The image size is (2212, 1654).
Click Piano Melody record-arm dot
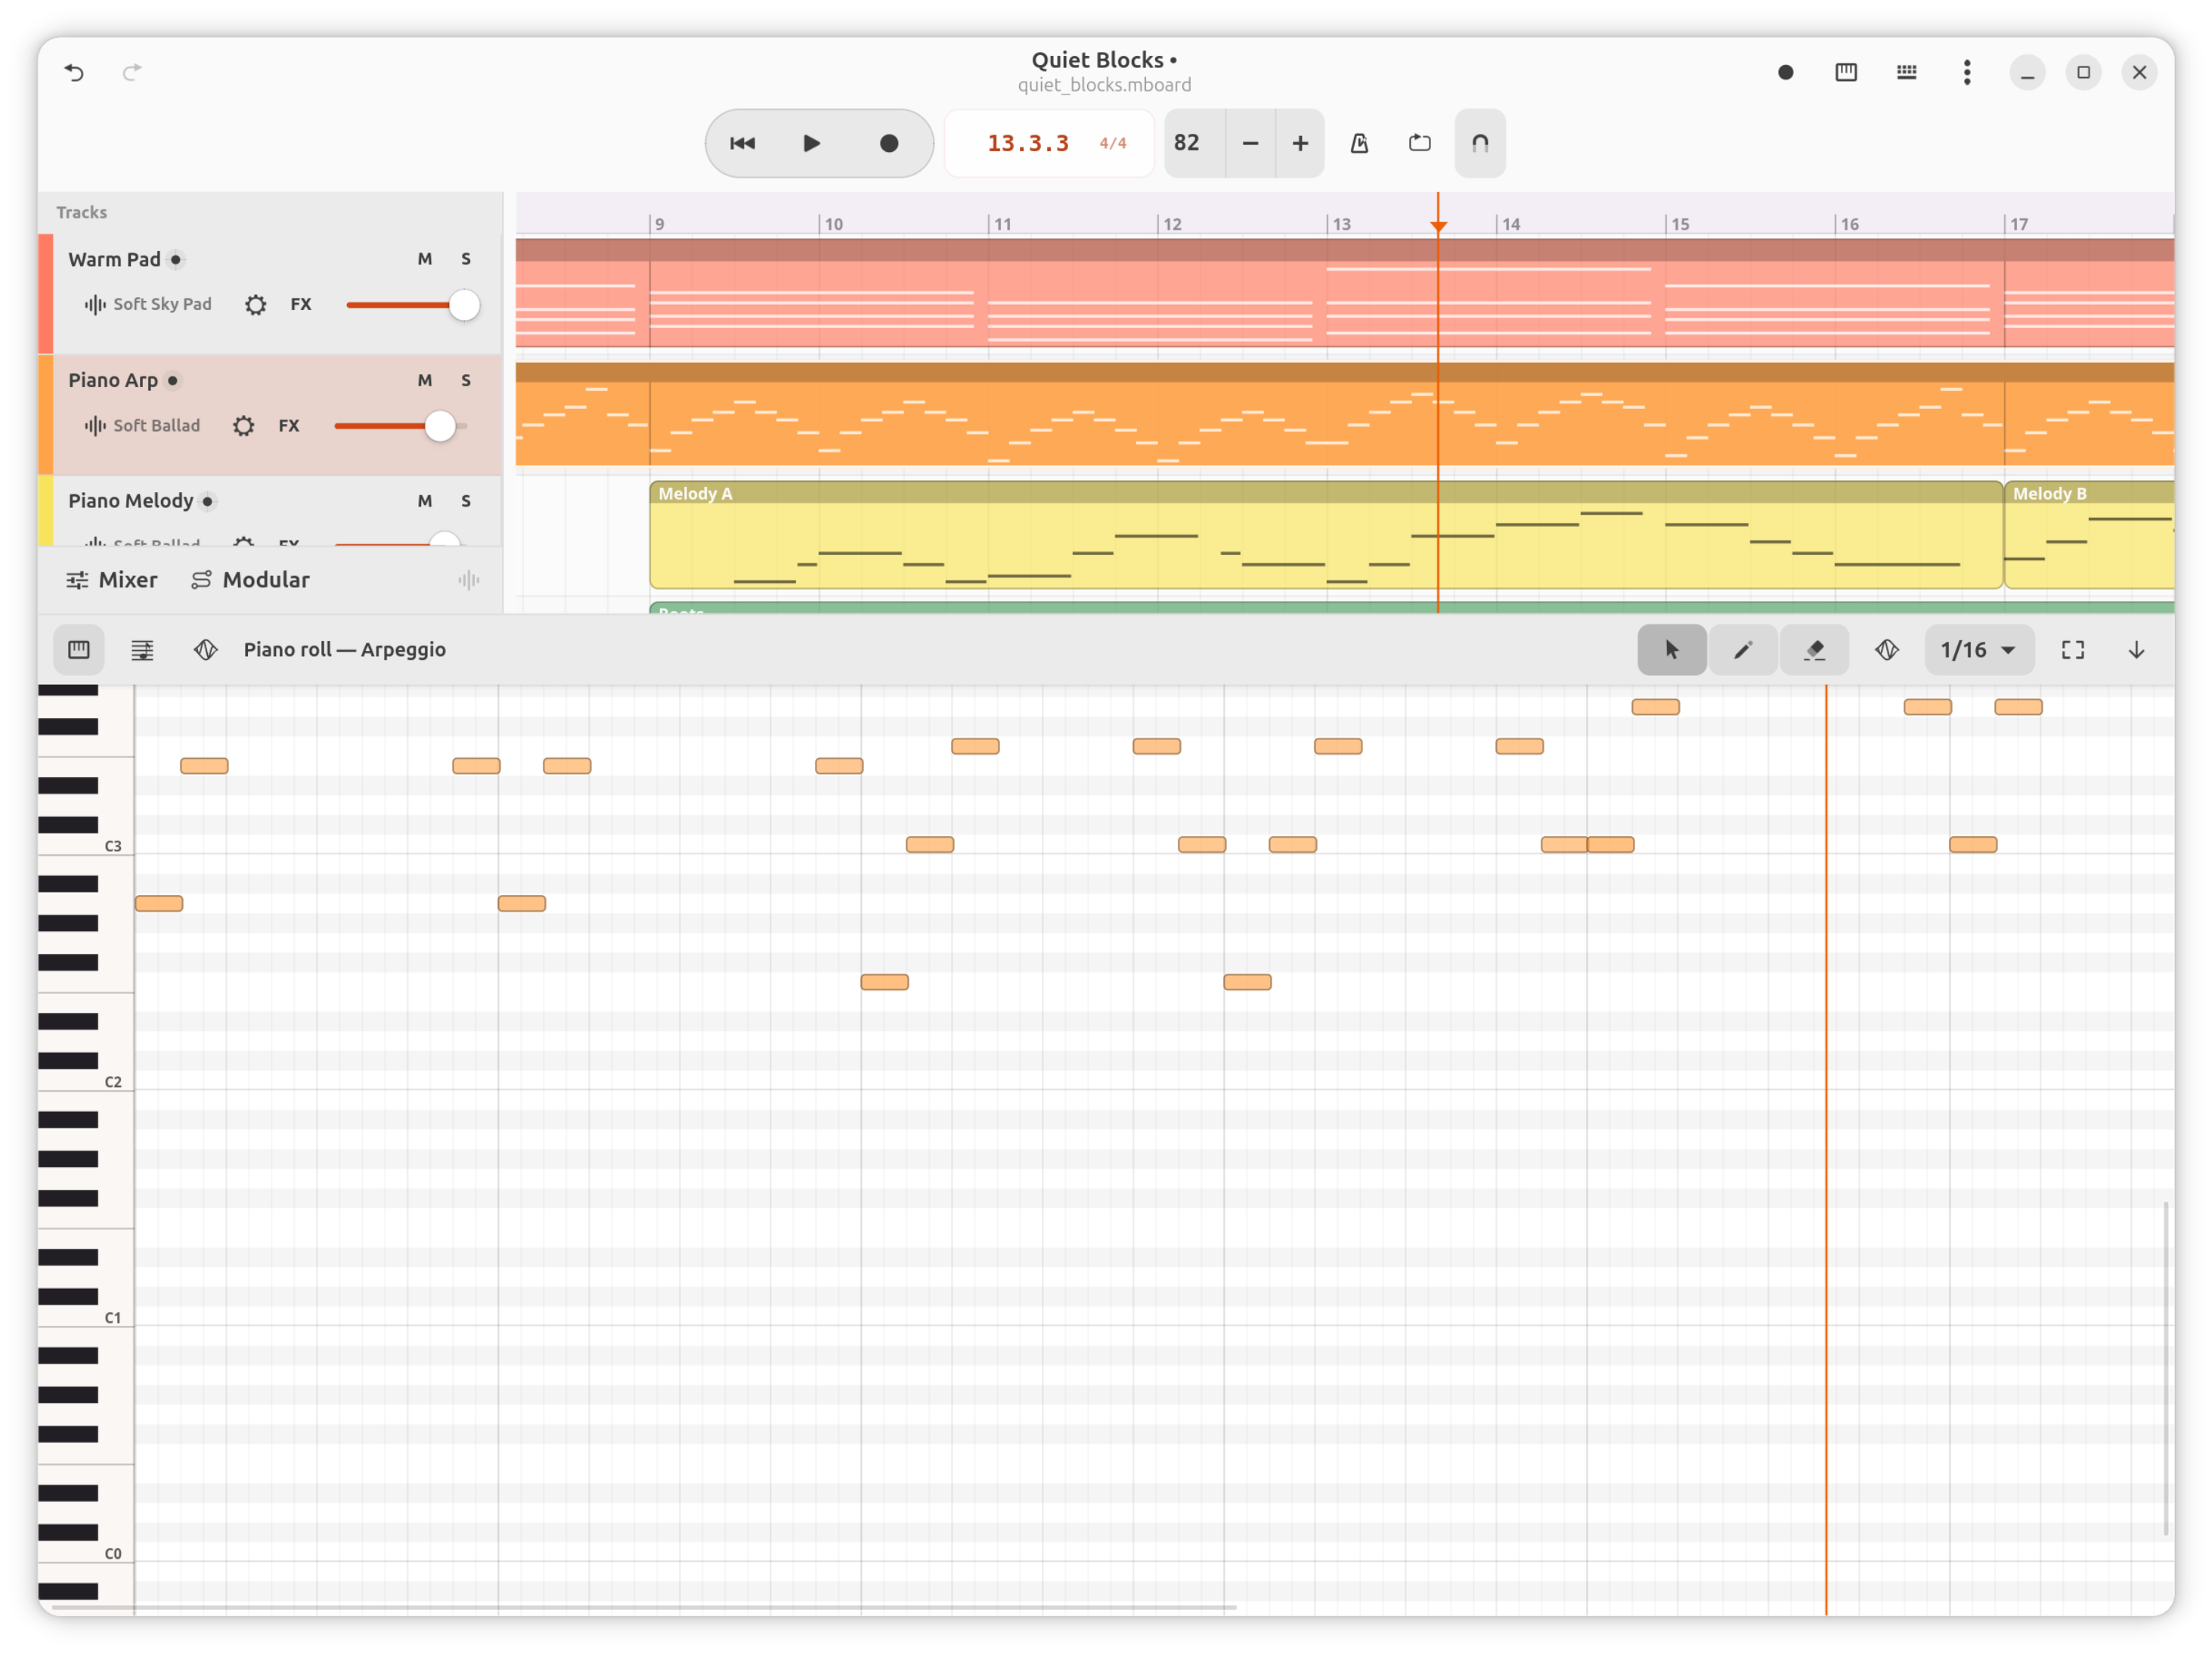coord(208,502)
